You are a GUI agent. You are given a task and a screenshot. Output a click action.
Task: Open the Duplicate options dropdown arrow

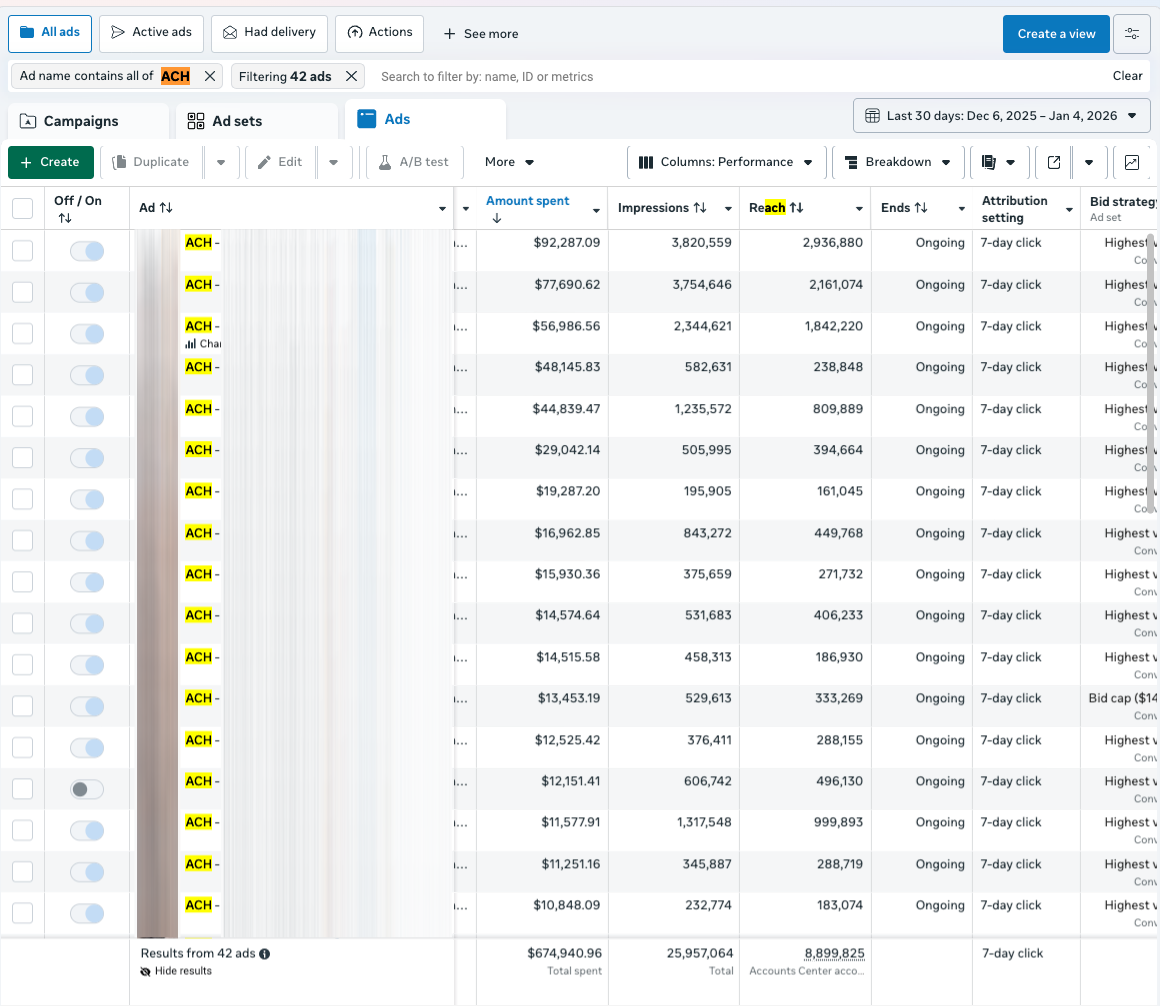click(220, 162)
